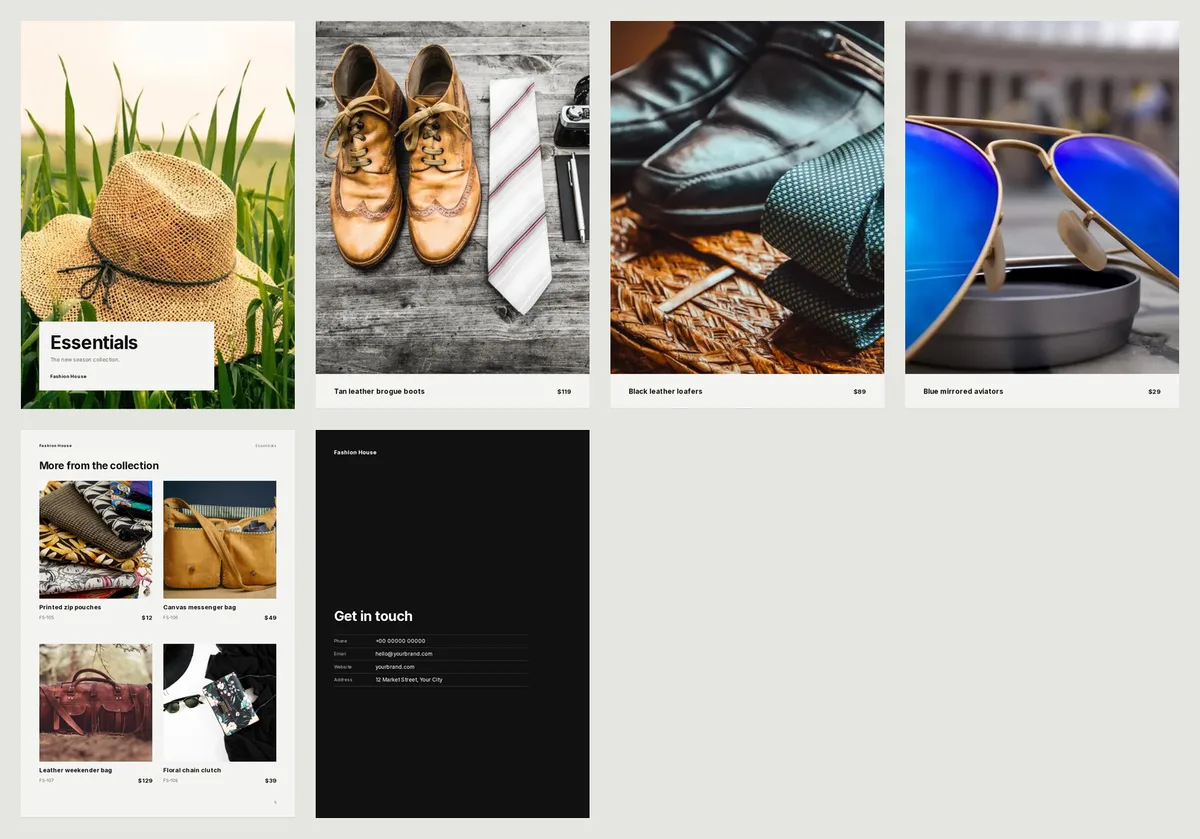This screenshot has width=1200, height=839.
Task: Click product code FS-108
Action: click(171, 781)
